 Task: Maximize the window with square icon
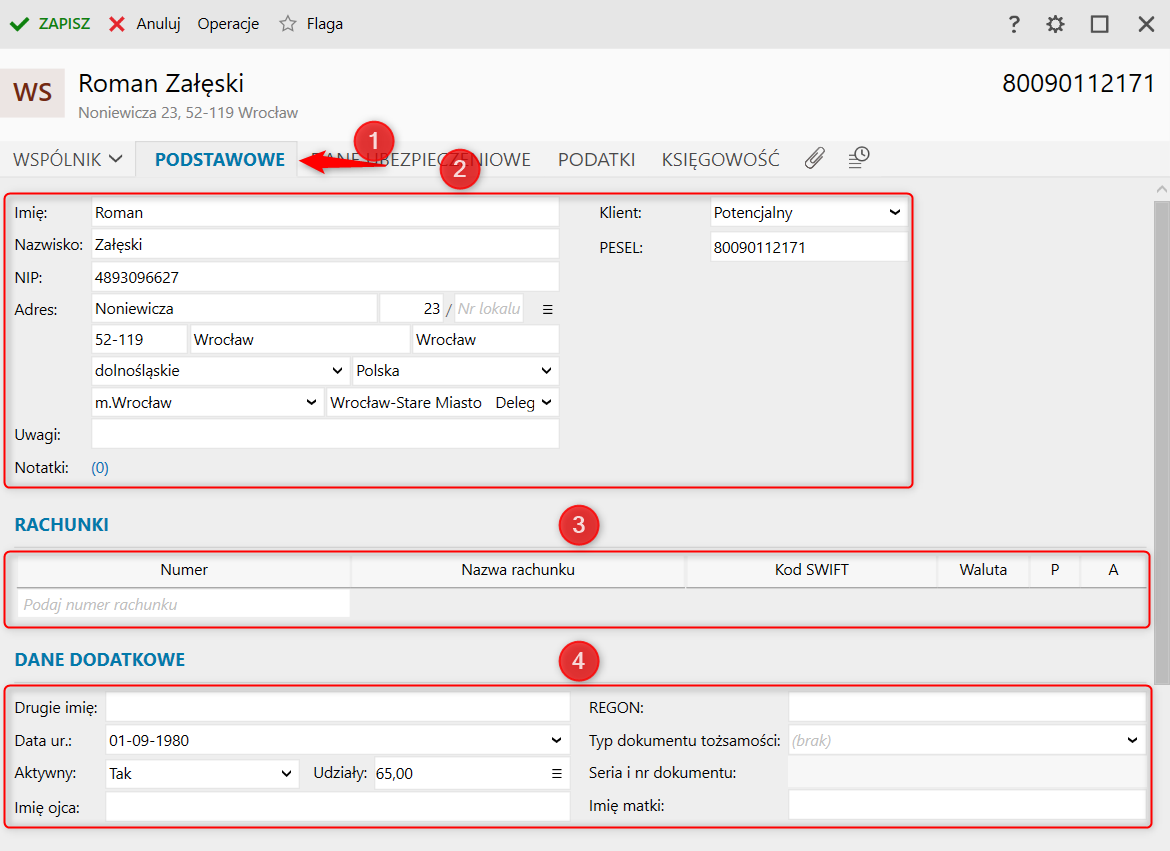pyautogui.click(x=1099, y=24)
